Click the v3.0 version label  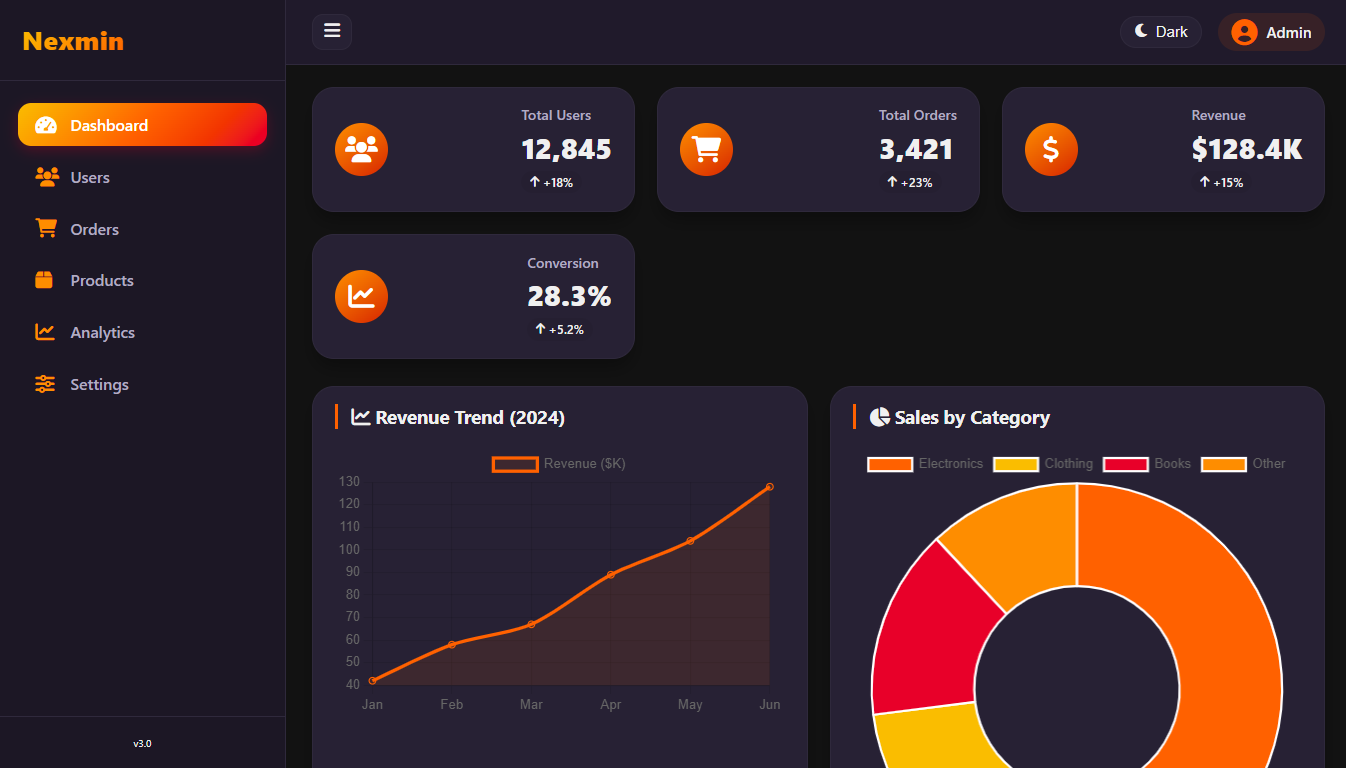pos(143,744)
